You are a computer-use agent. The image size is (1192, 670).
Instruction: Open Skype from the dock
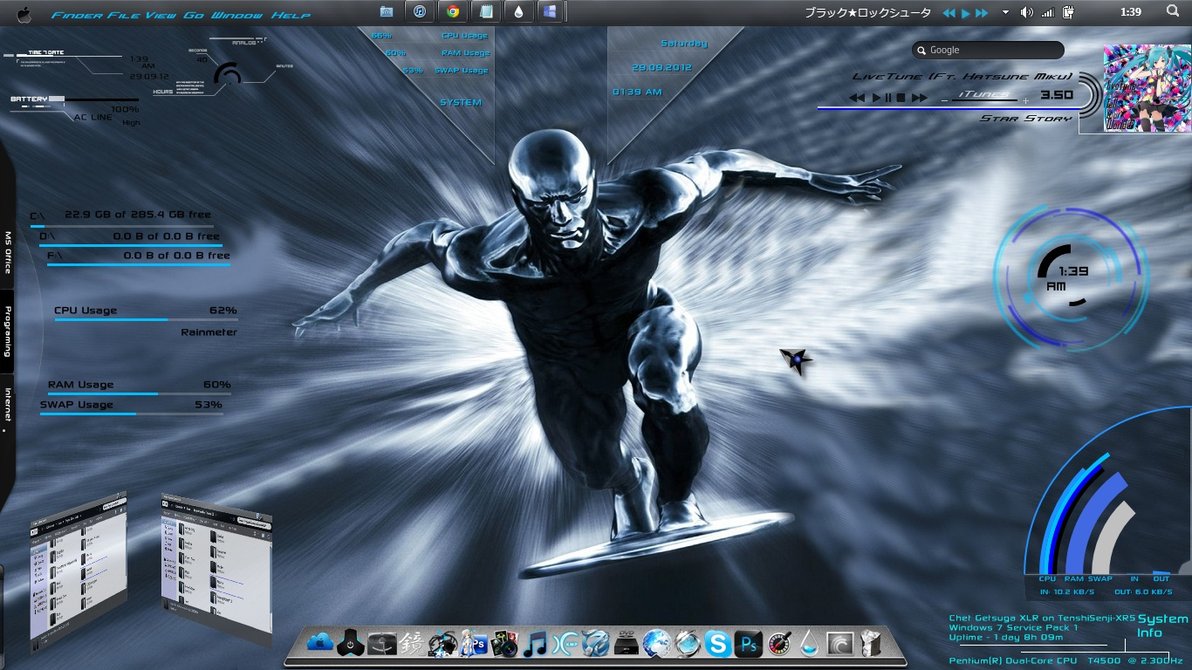pos(717,644)
